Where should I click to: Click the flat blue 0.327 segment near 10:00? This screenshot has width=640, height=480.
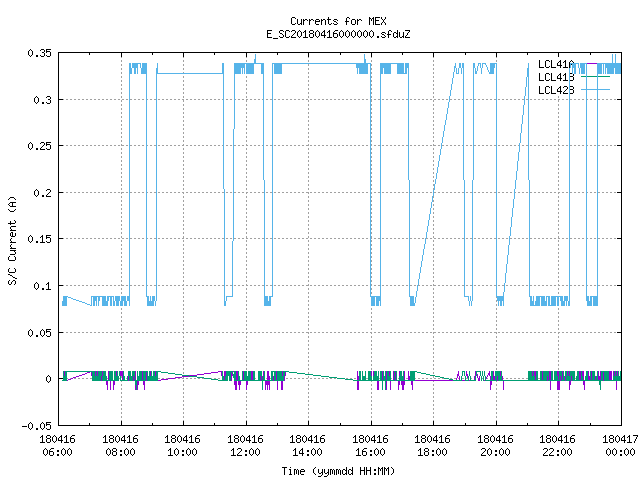click(x=190, y=73)
